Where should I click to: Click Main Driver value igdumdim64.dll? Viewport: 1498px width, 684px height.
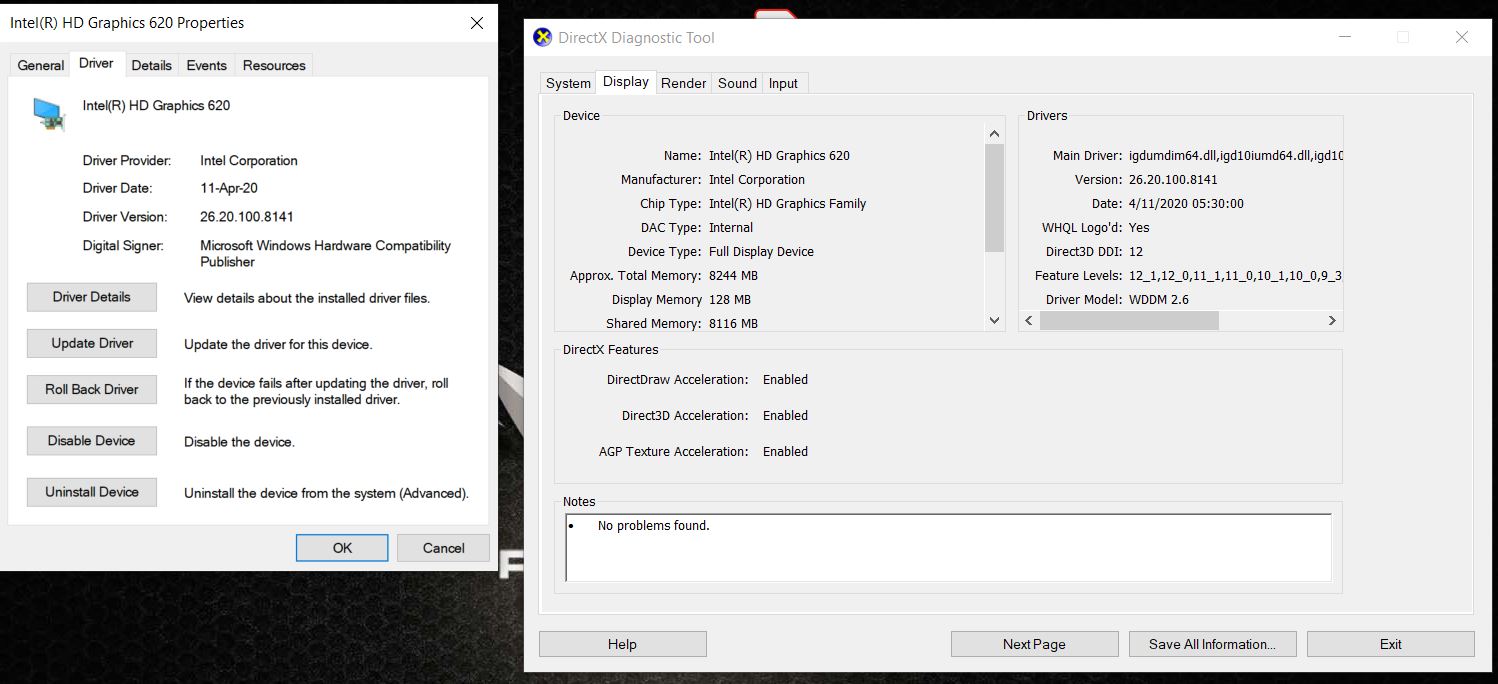(x=1235, y=155)
